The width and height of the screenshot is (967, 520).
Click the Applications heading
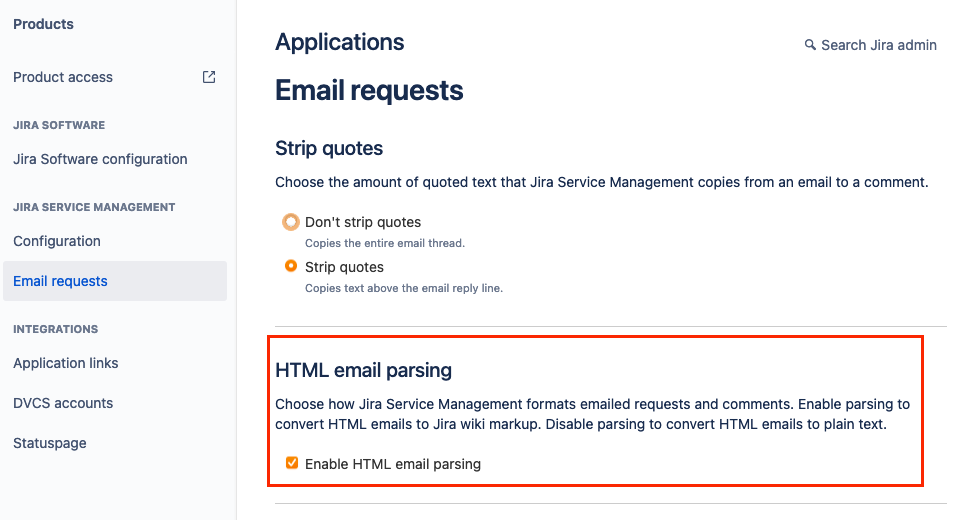tap(340, 42)
